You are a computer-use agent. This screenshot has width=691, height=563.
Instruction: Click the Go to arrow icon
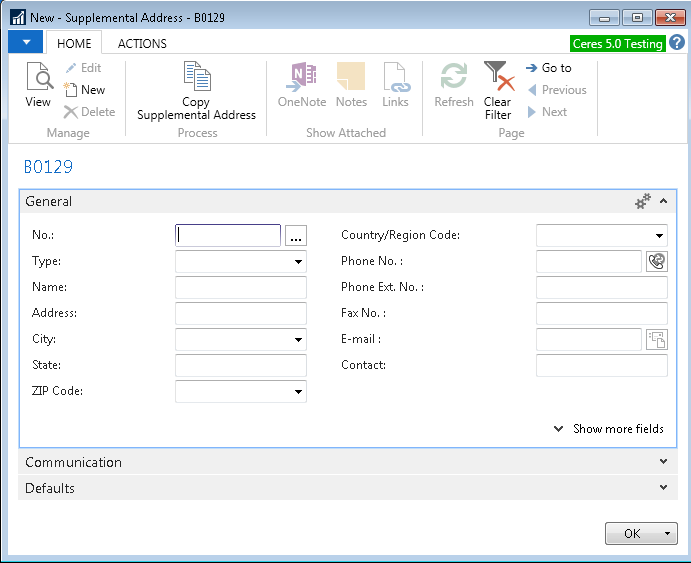(x=532, y=68)
